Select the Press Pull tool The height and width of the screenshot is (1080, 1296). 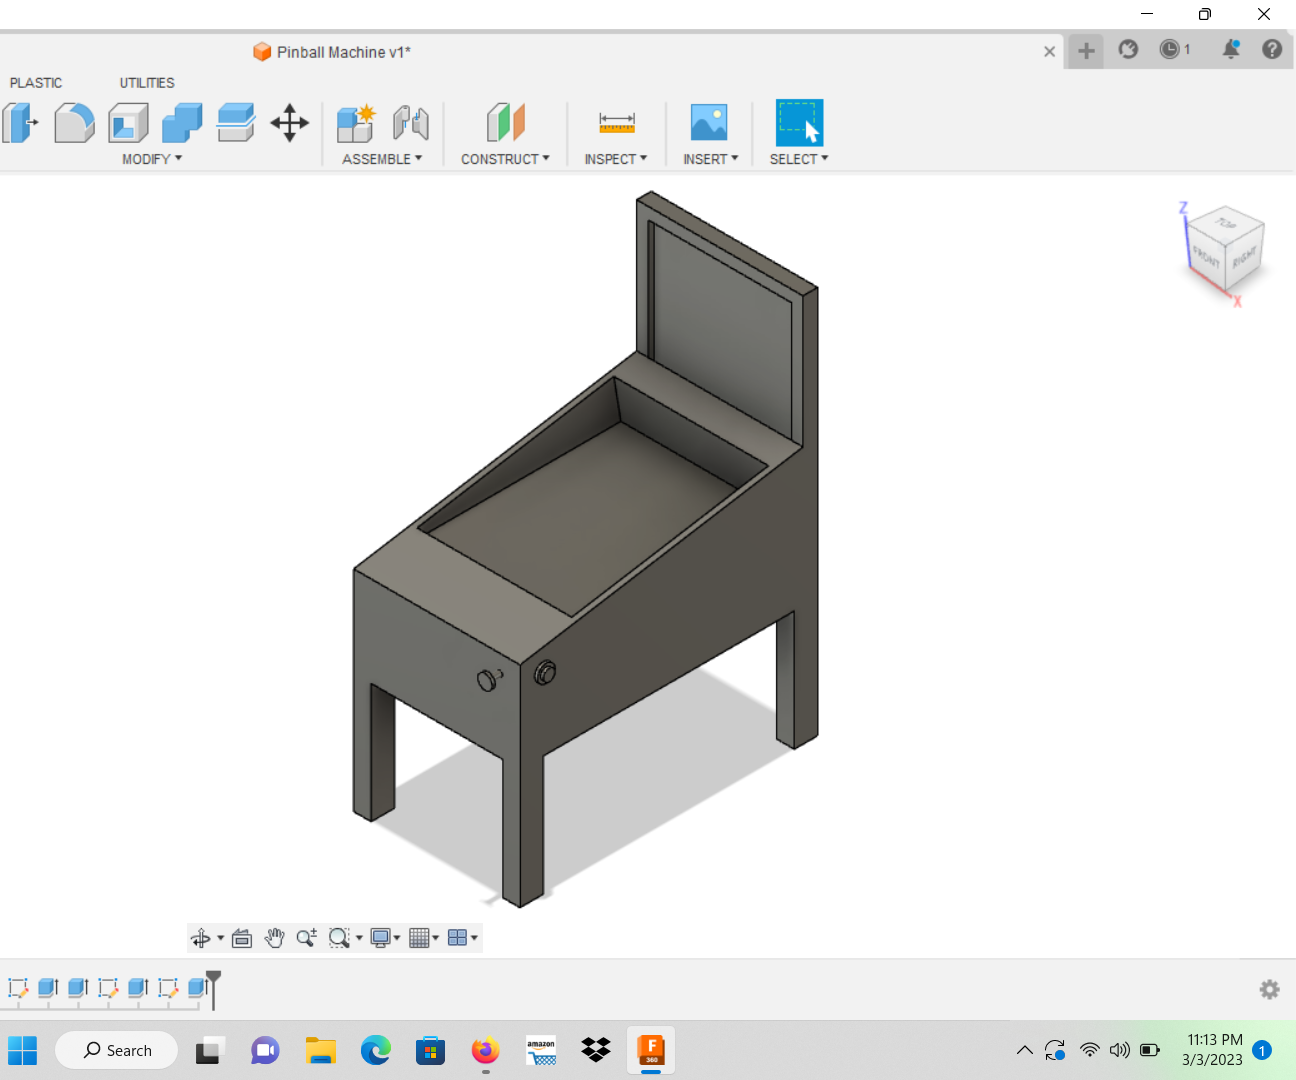(x=20, y=124)
